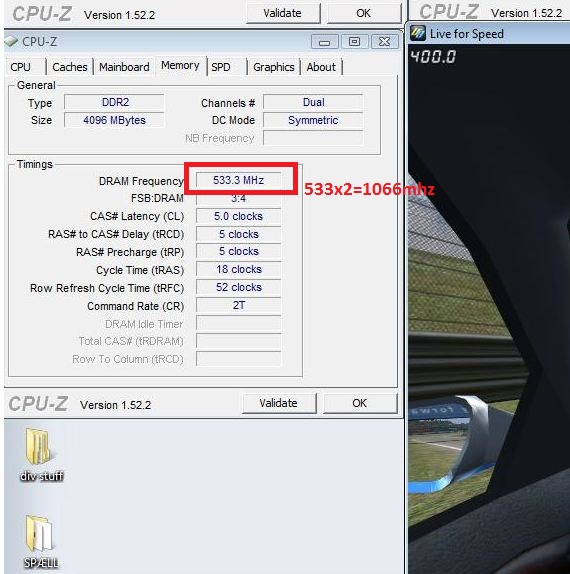Image resolution: width=570 pixels, height=574 pixels.
Task: Click the Live for Speed title bar
Action: click(489, 33)
